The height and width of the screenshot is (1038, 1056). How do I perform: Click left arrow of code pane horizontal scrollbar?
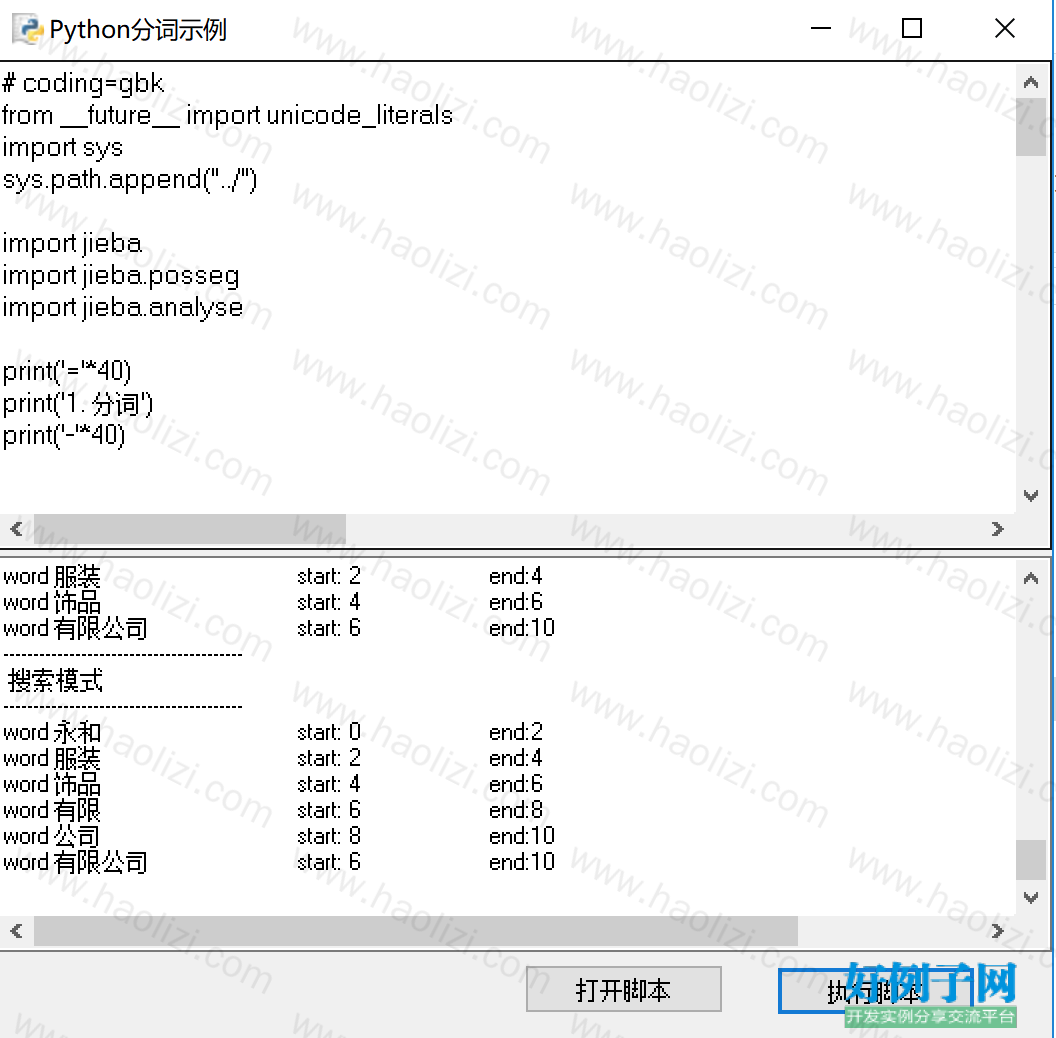17,529
